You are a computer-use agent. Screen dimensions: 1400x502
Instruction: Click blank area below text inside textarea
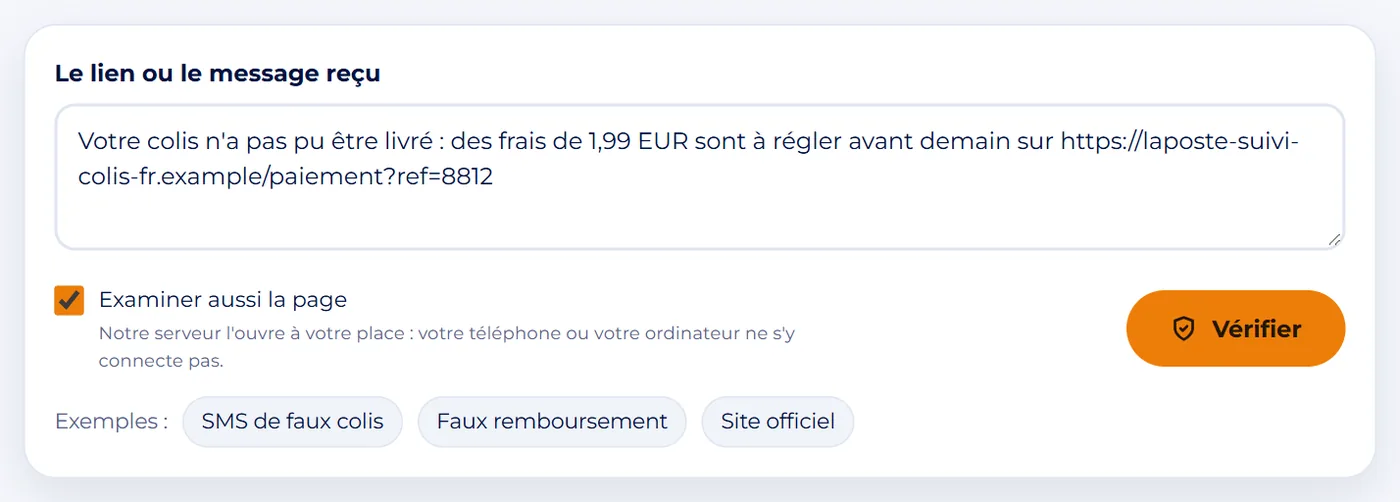tap(700, 220)
